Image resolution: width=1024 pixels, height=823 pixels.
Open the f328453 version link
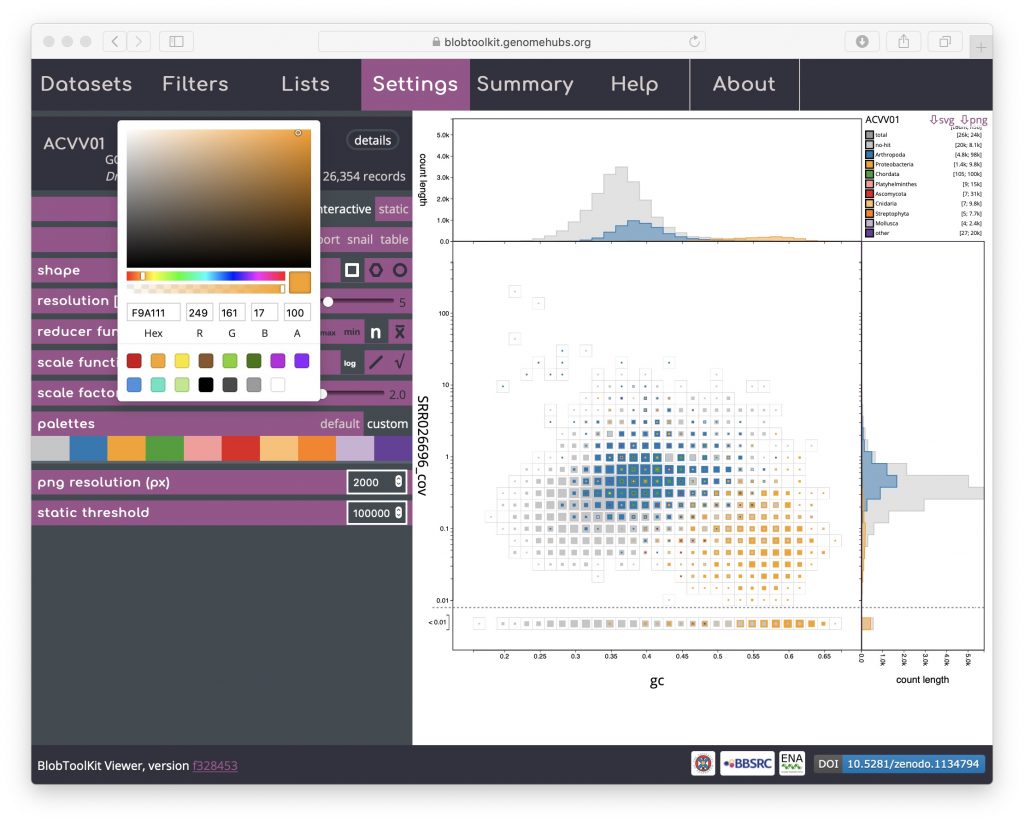(x=215, y=766)
